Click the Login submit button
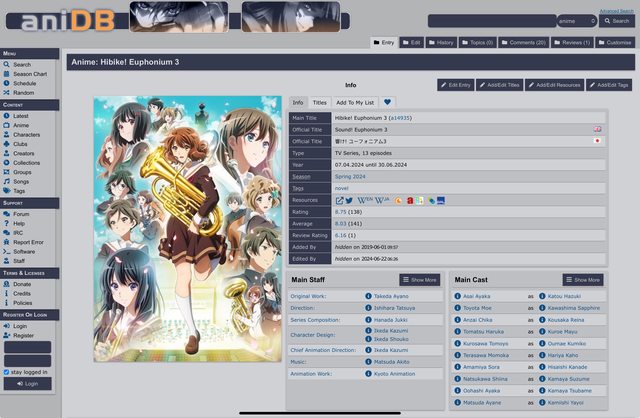The height and width of the screenshot is (418, 640). 27,384
